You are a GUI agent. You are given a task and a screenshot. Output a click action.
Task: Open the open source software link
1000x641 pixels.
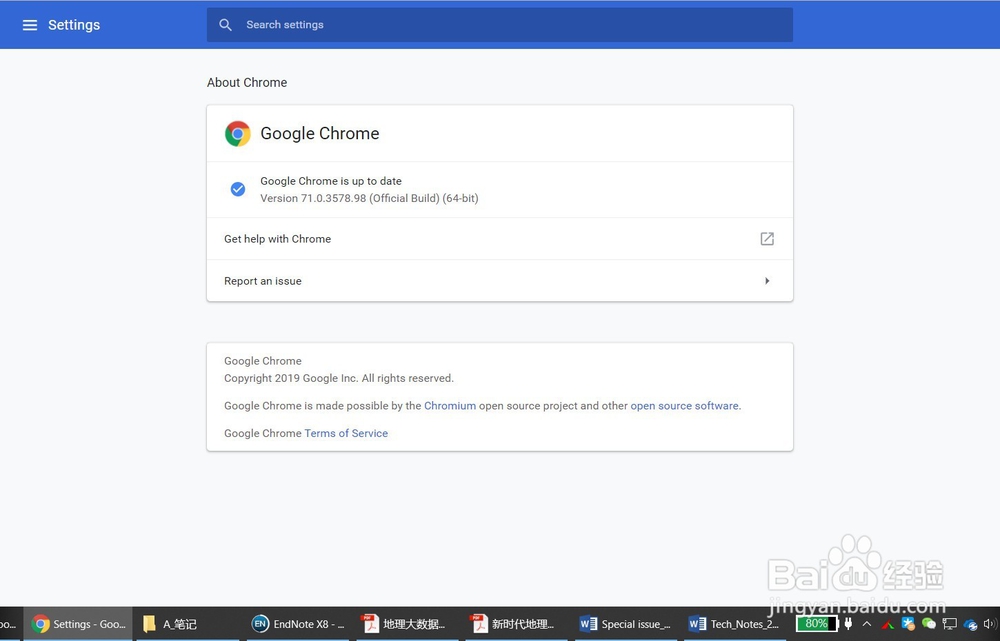[x=684, y=406]
